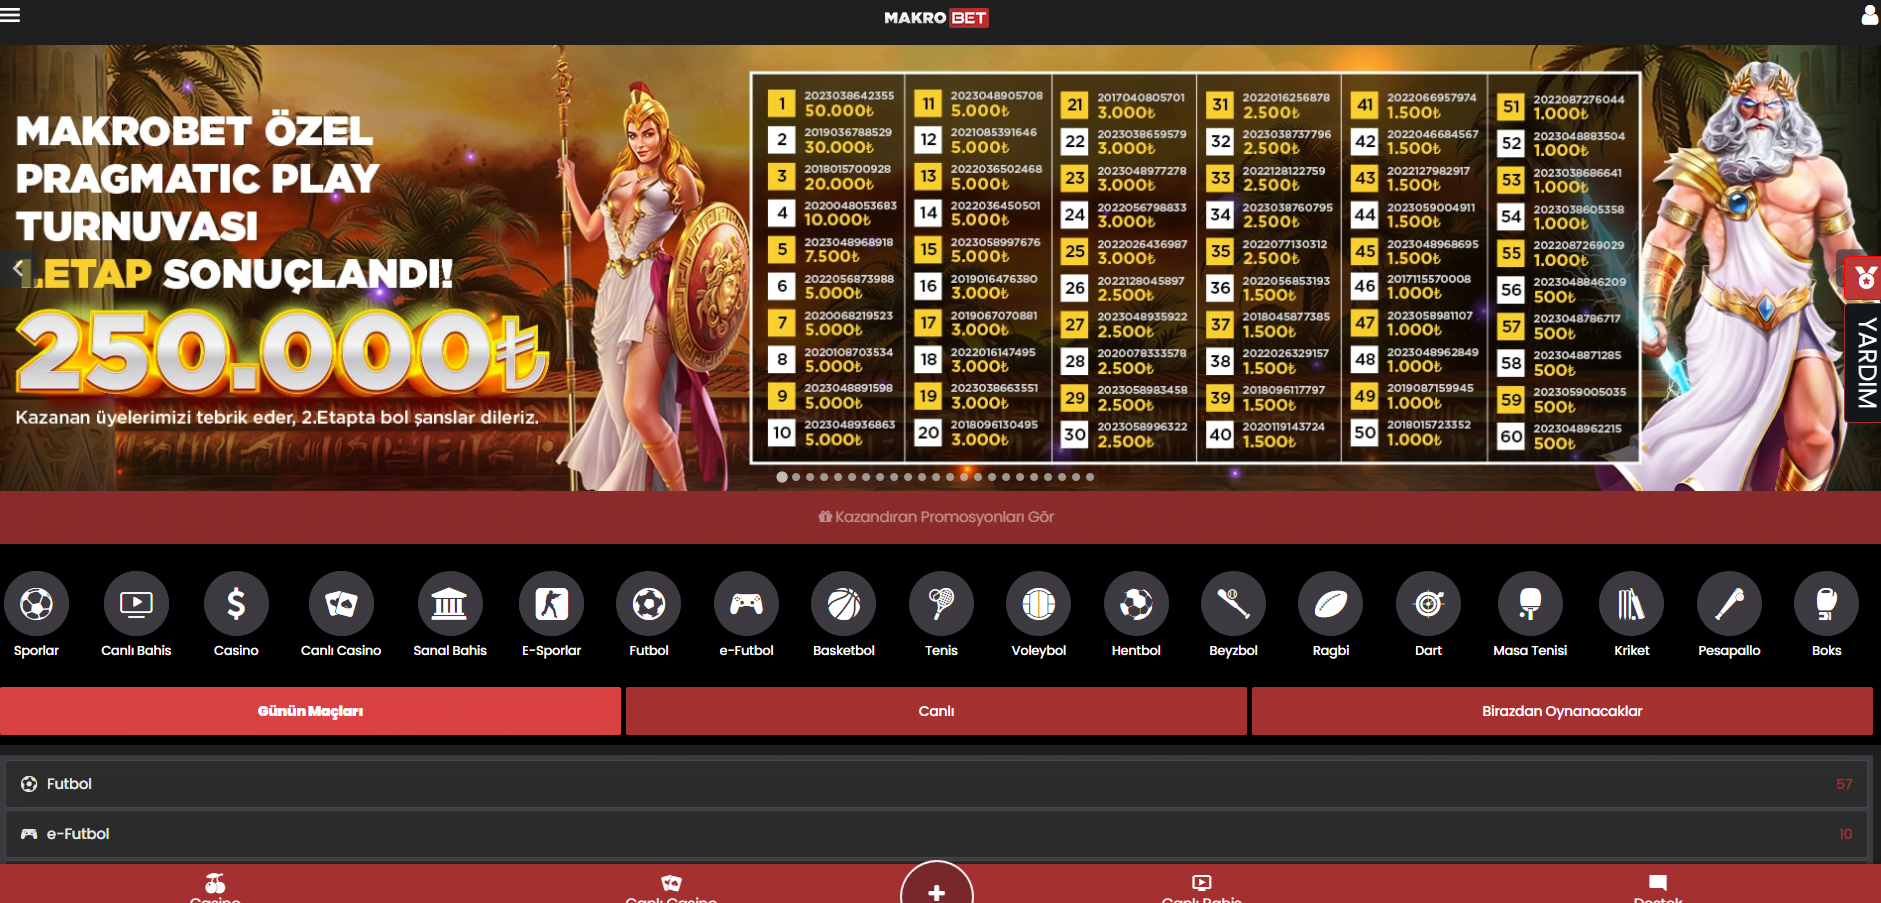Open the Birazdan Oynanacaklar tab
Image resolution: width=1881 pixels, height=903 pixels.
pos(1561,711)
